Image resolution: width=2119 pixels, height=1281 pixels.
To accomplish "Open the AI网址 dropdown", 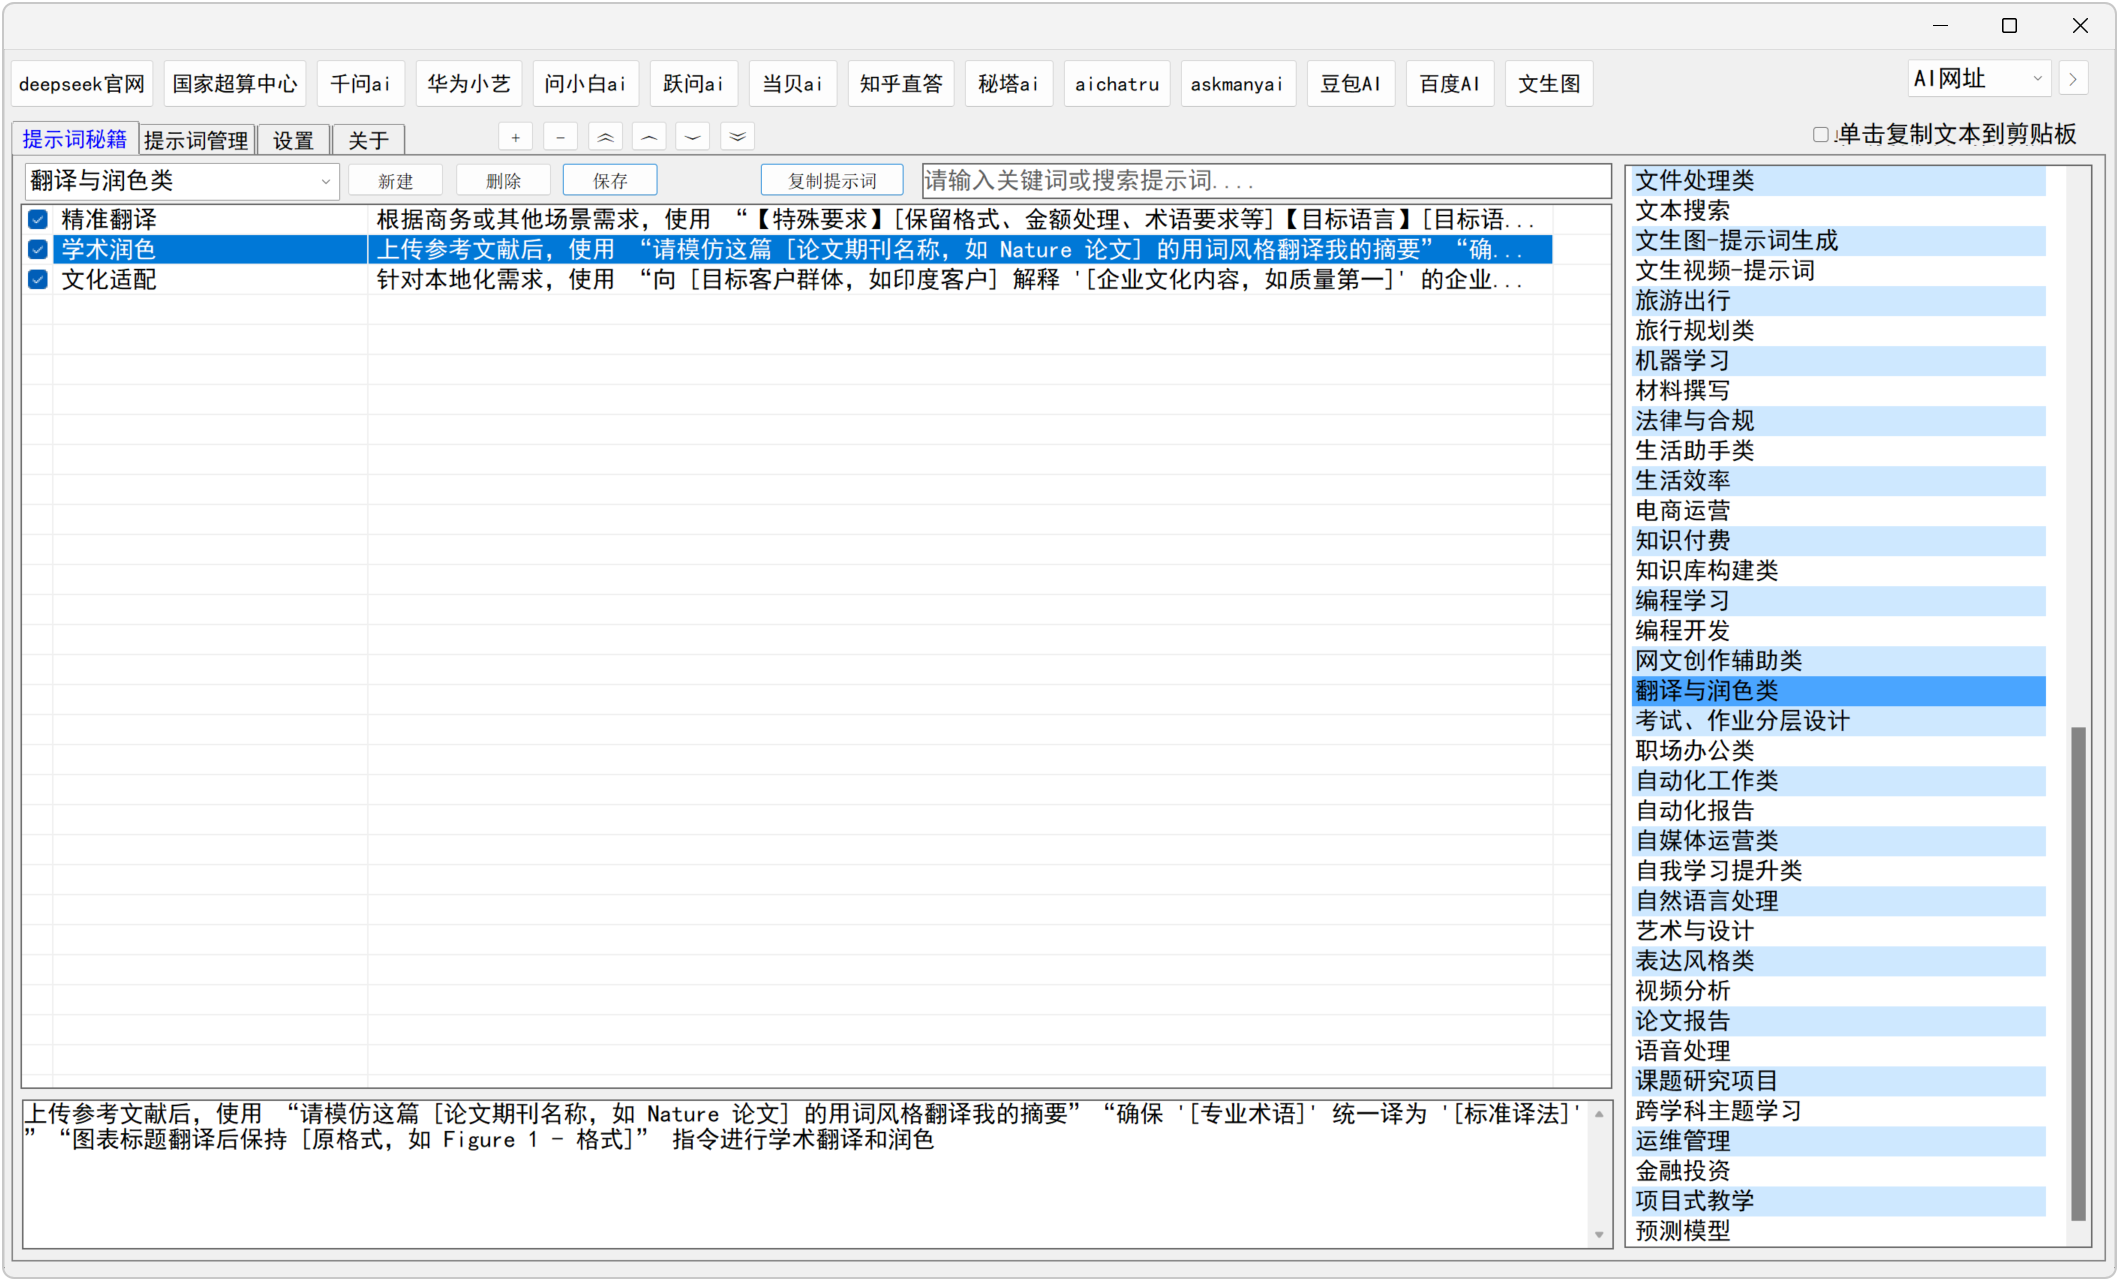I will [1979, 78].
